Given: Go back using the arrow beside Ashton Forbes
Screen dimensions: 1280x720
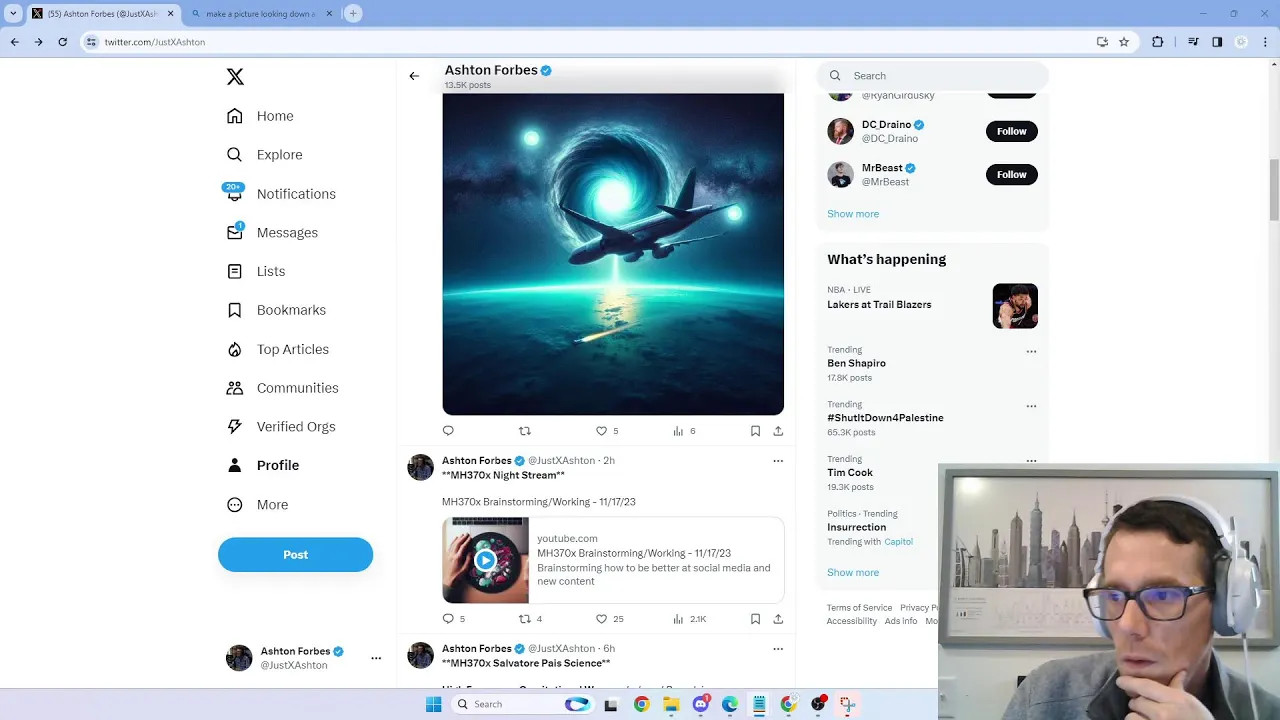Looking at the screenshot, I should (x=414, y=76).
